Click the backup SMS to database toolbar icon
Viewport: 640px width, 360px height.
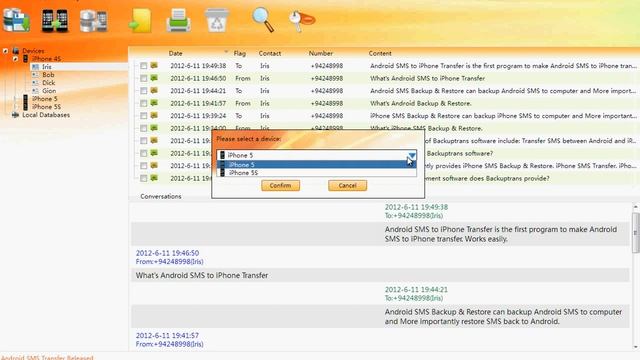16,20
